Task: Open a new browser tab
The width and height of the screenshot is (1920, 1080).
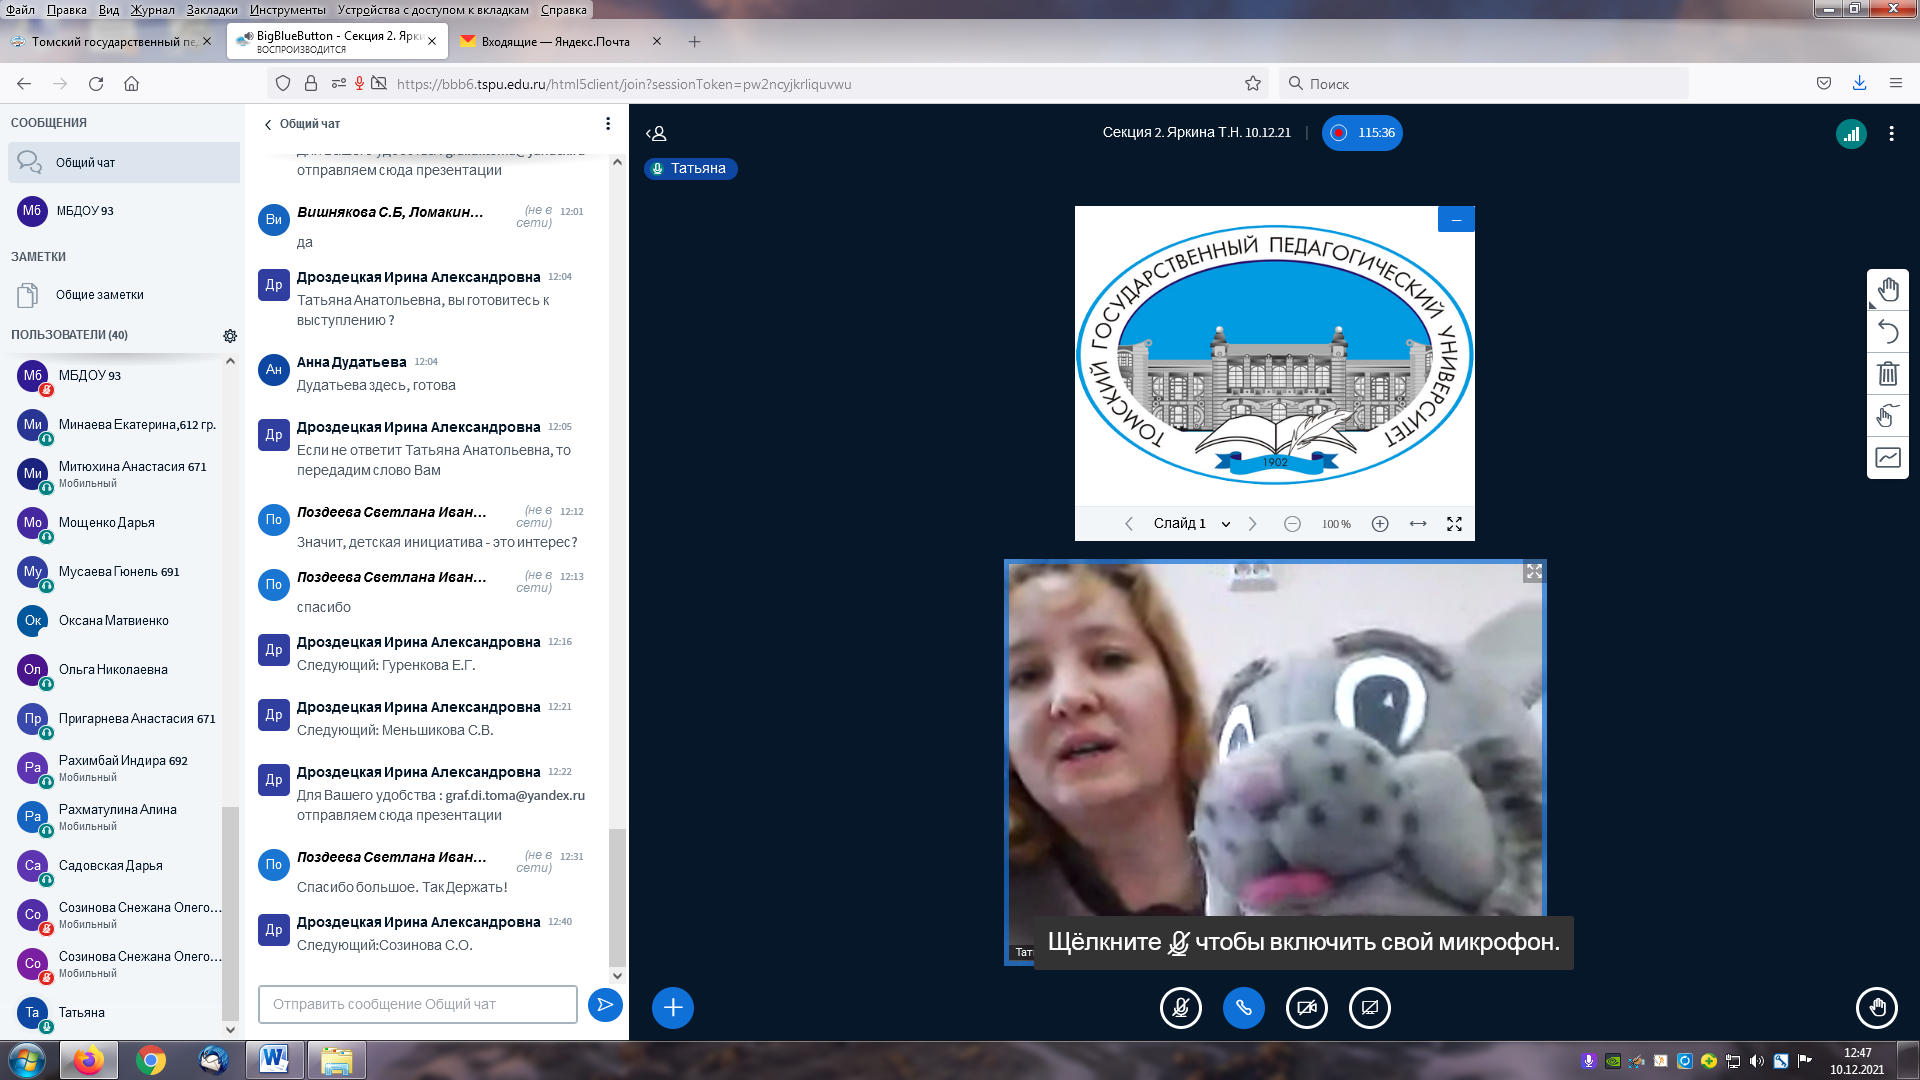Action: pyautogui.click(x=694, y=42)
